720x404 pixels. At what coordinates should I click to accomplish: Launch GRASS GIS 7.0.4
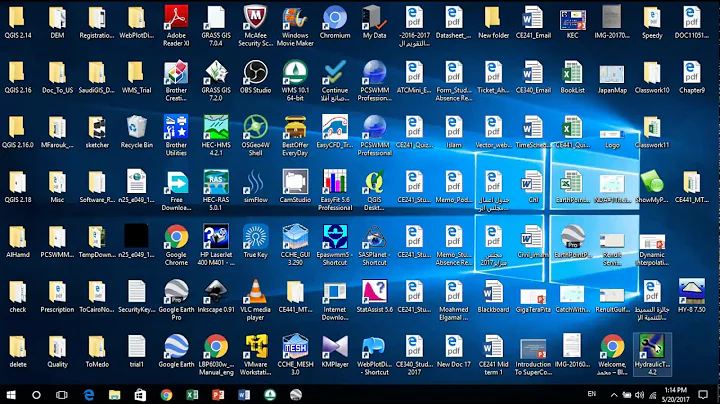coord(216,26)
